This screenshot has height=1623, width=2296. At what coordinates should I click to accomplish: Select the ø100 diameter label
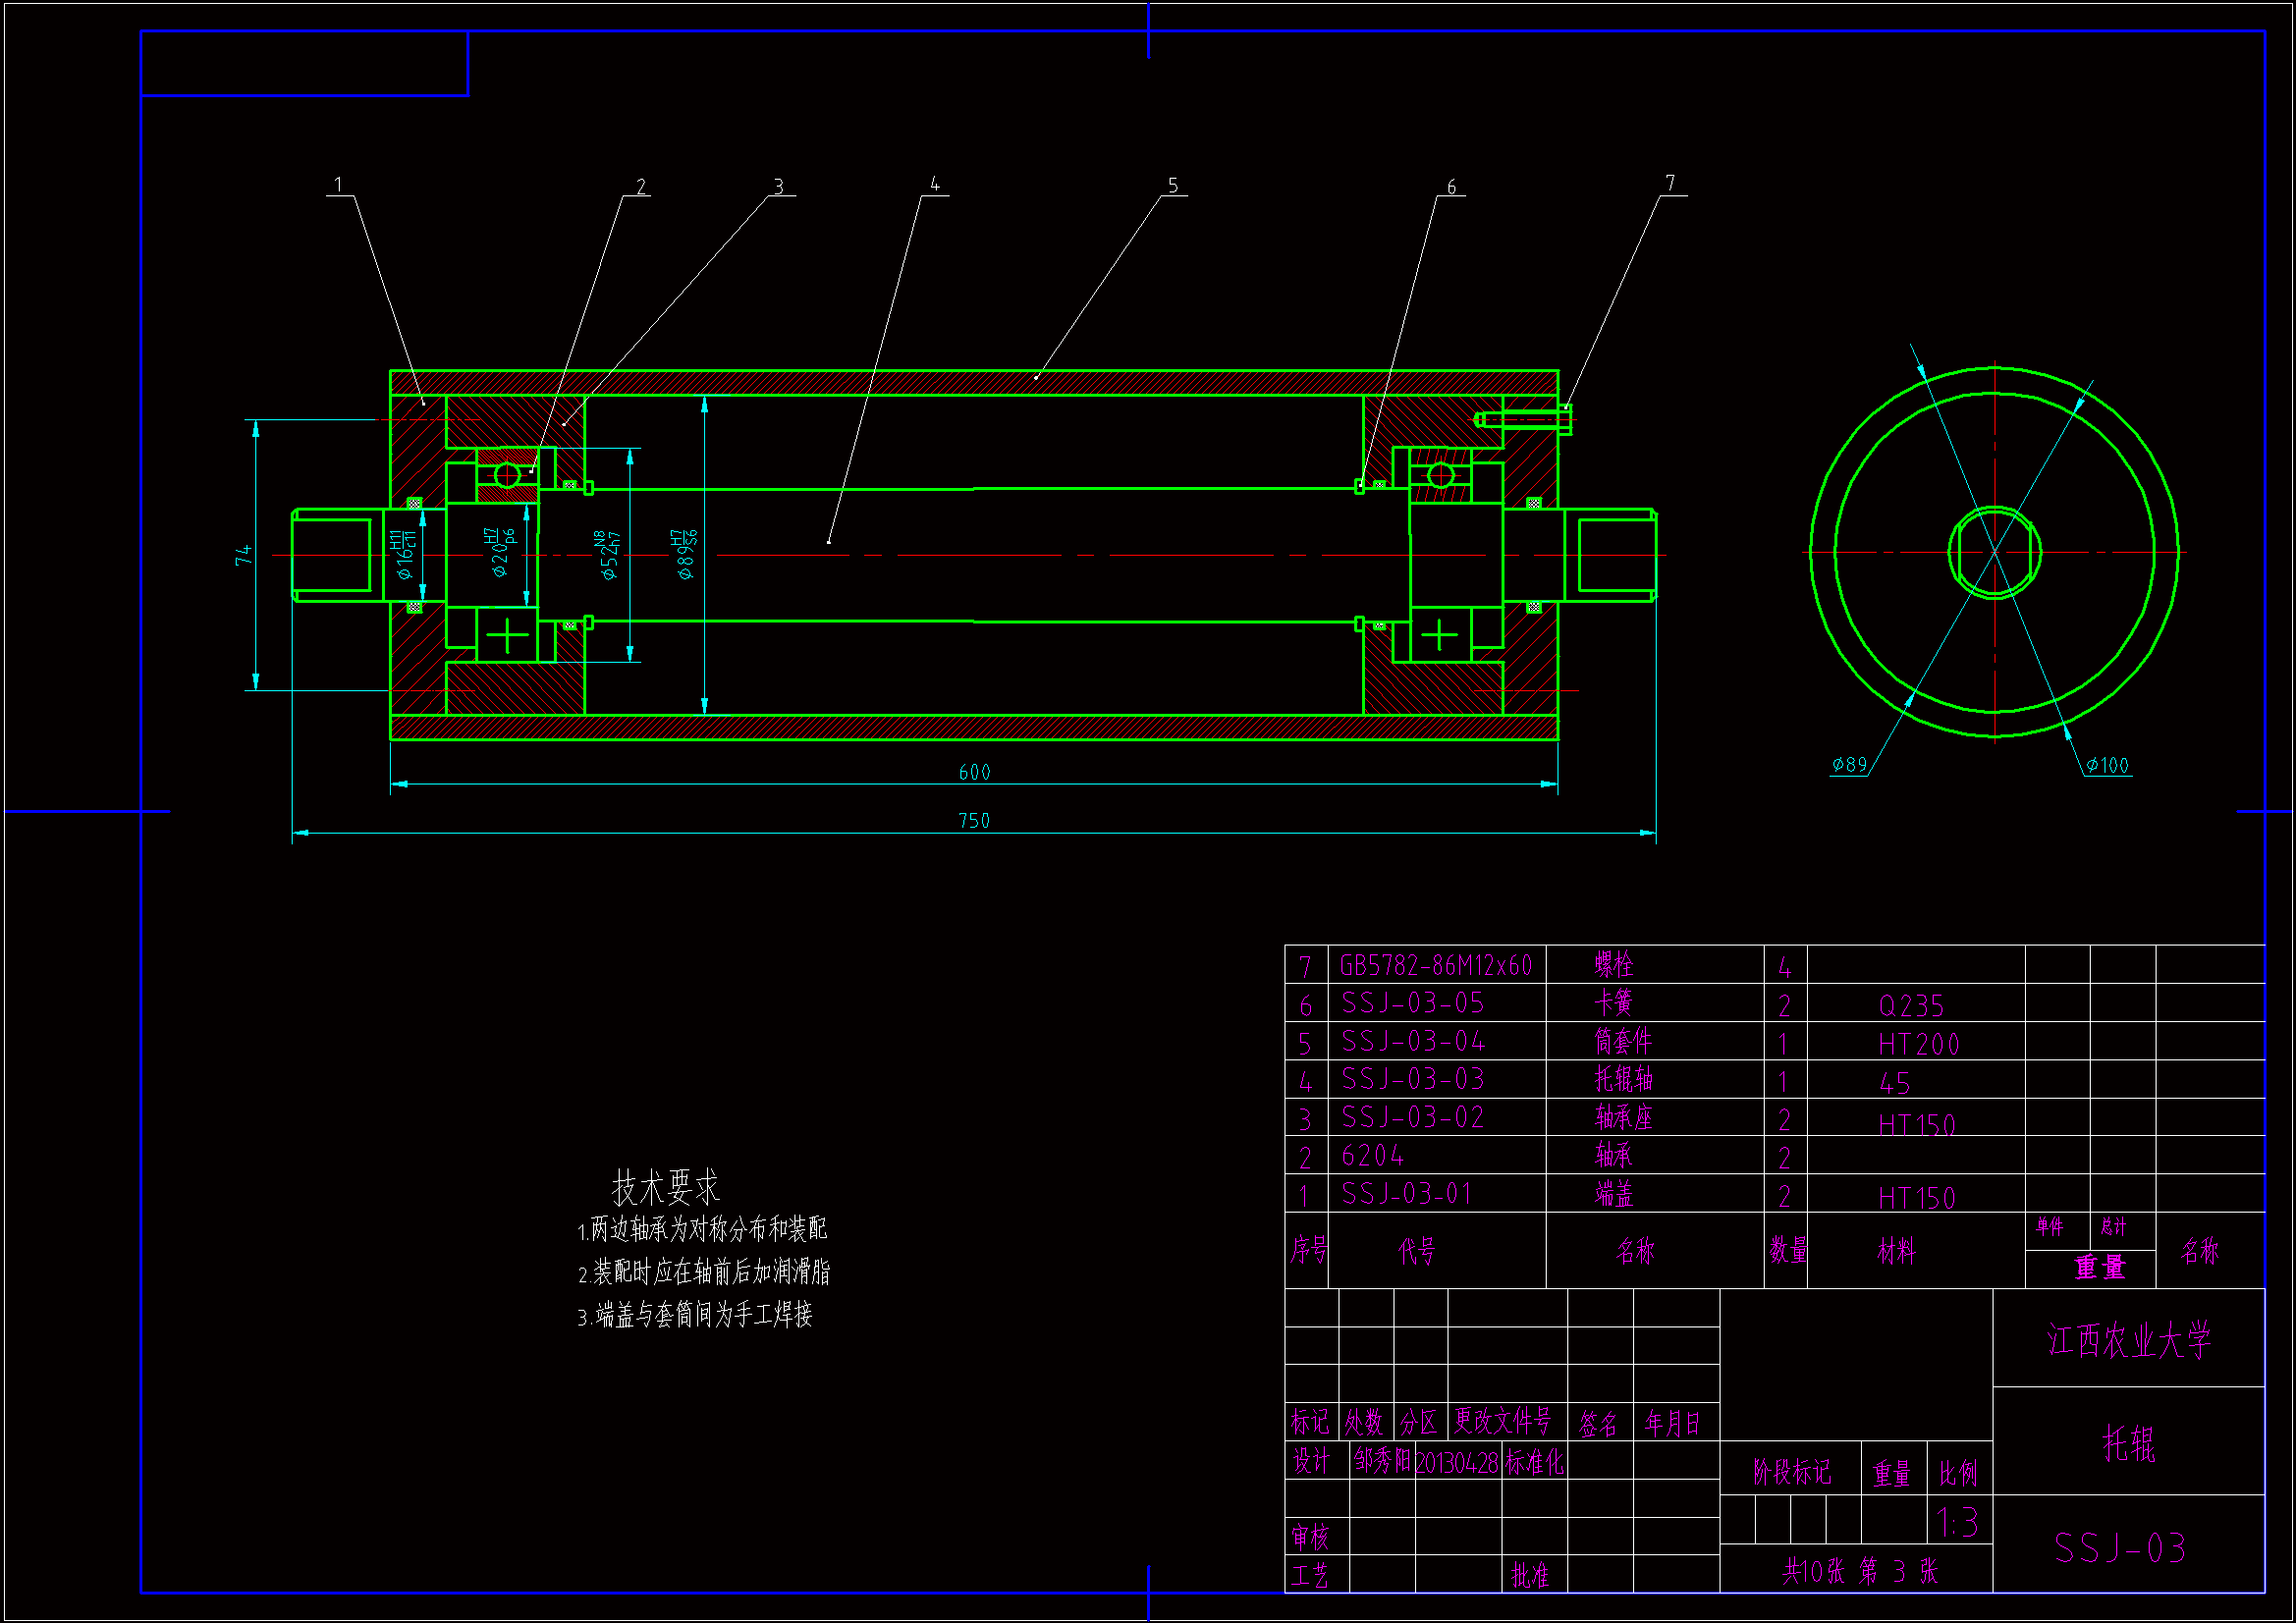(2107, 766)
